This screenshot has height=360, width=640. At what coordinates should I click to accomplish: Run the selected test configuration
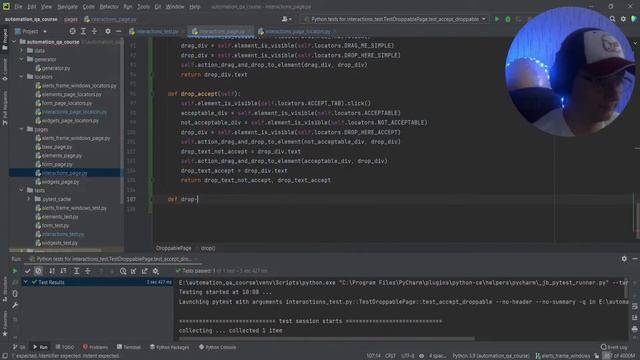(497, 19)
